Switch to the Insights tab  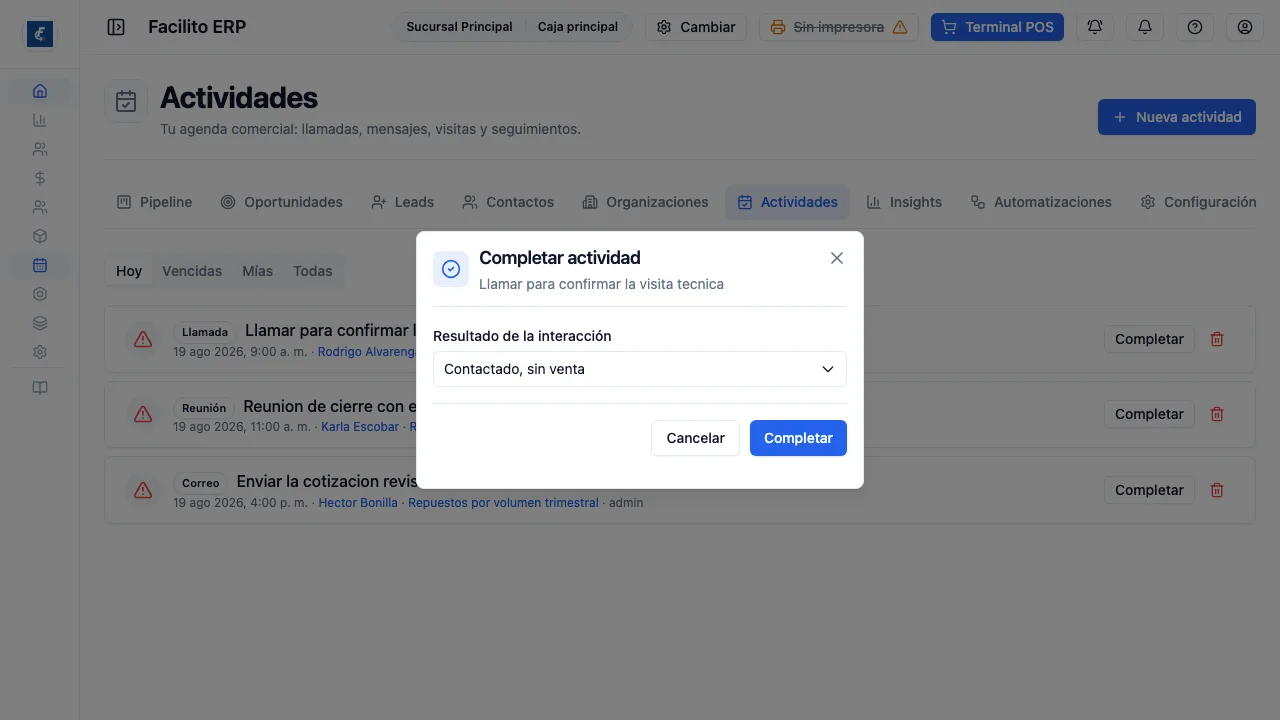(904, 202)
